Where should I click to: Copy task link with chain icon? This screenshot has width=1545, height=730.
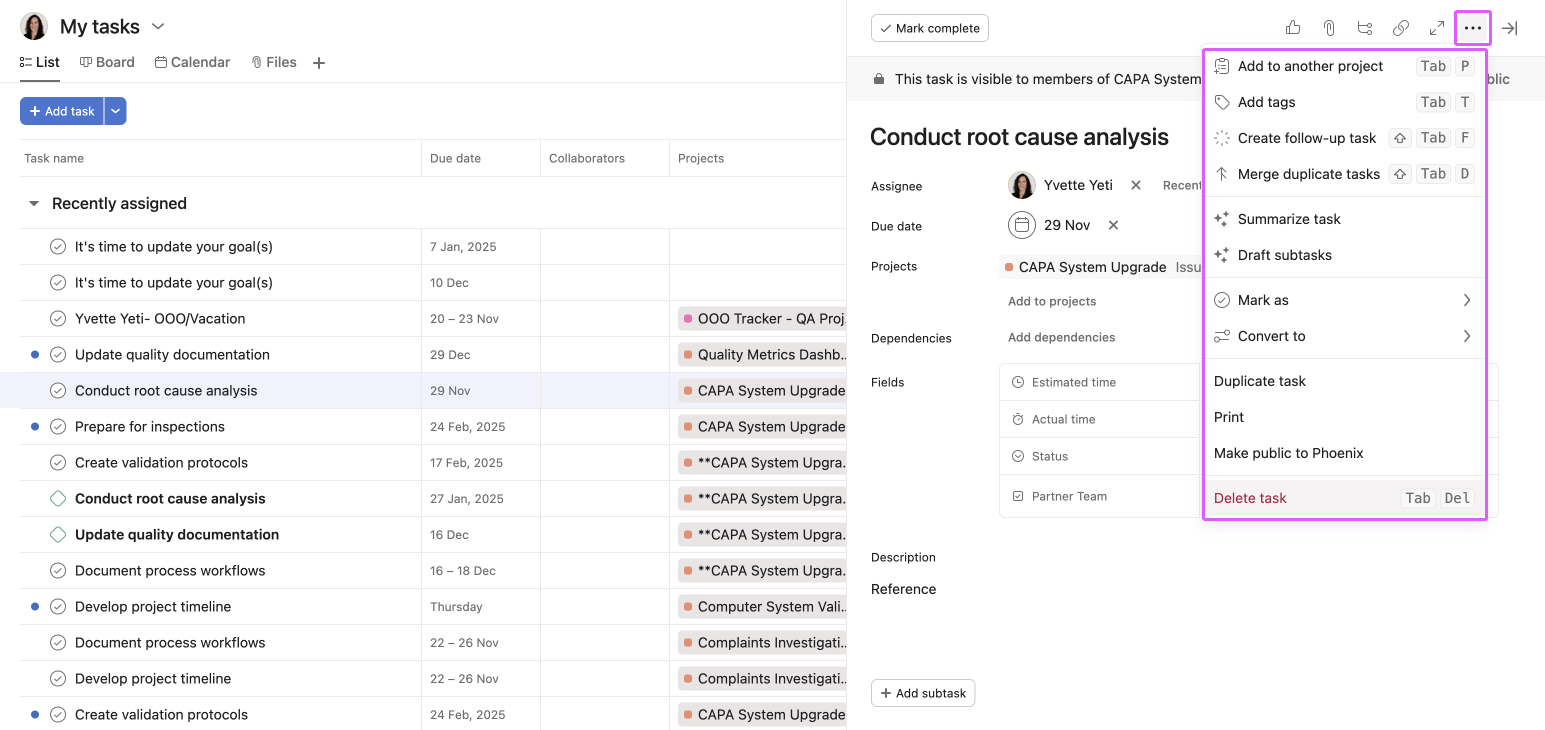pyautogui.click(x=1401, y=28)
